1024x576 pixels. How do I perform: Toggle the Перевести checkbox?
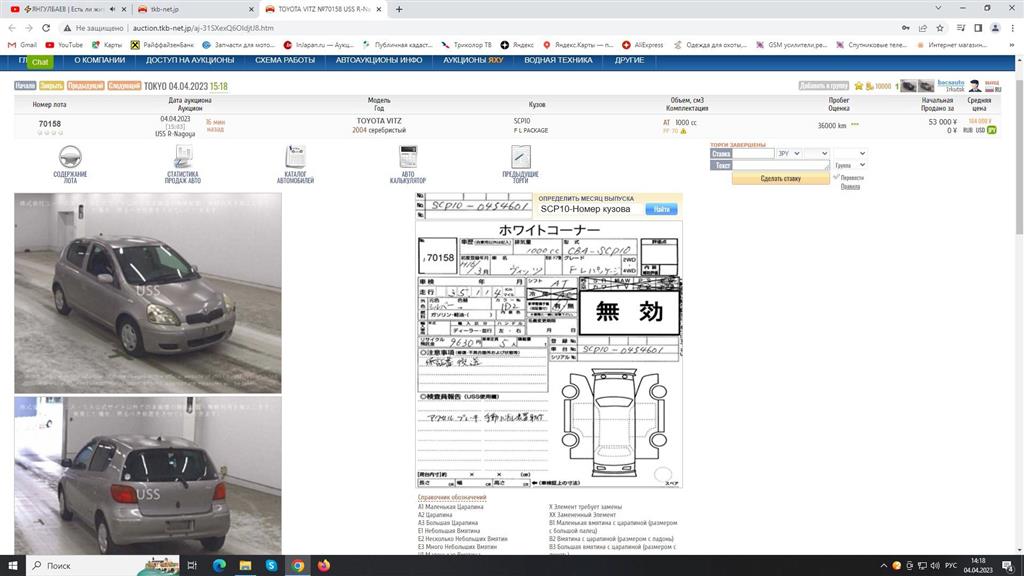837,177
